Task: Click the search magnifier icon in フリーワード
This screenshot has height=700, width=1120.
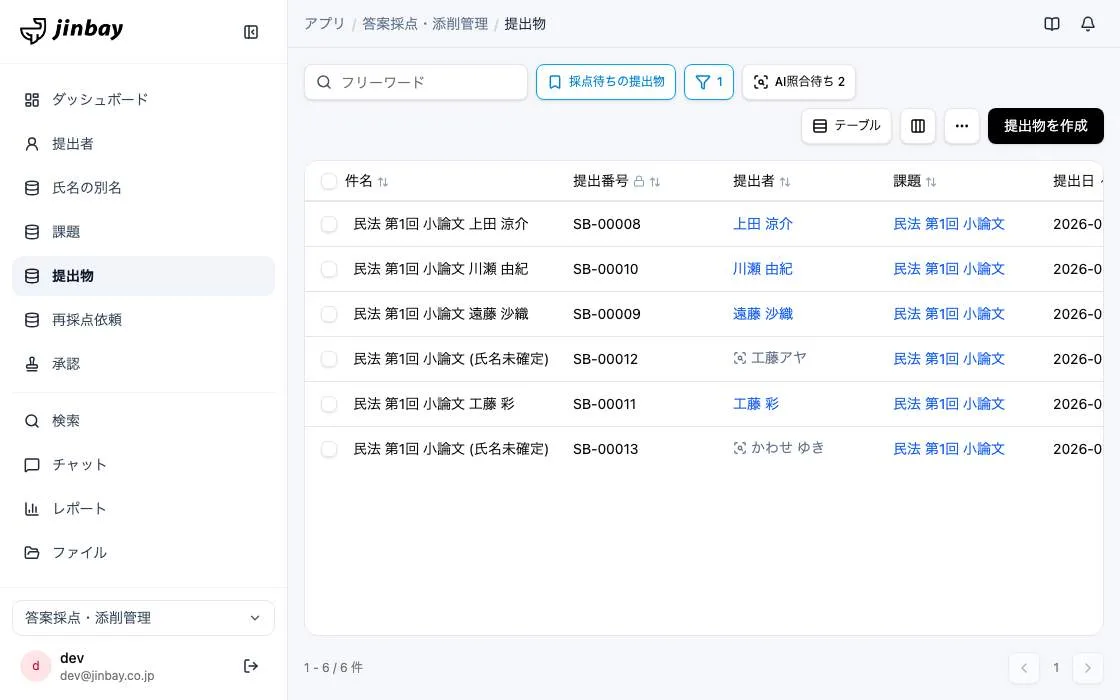Action: pyautogui.click(x=324, y=82)
